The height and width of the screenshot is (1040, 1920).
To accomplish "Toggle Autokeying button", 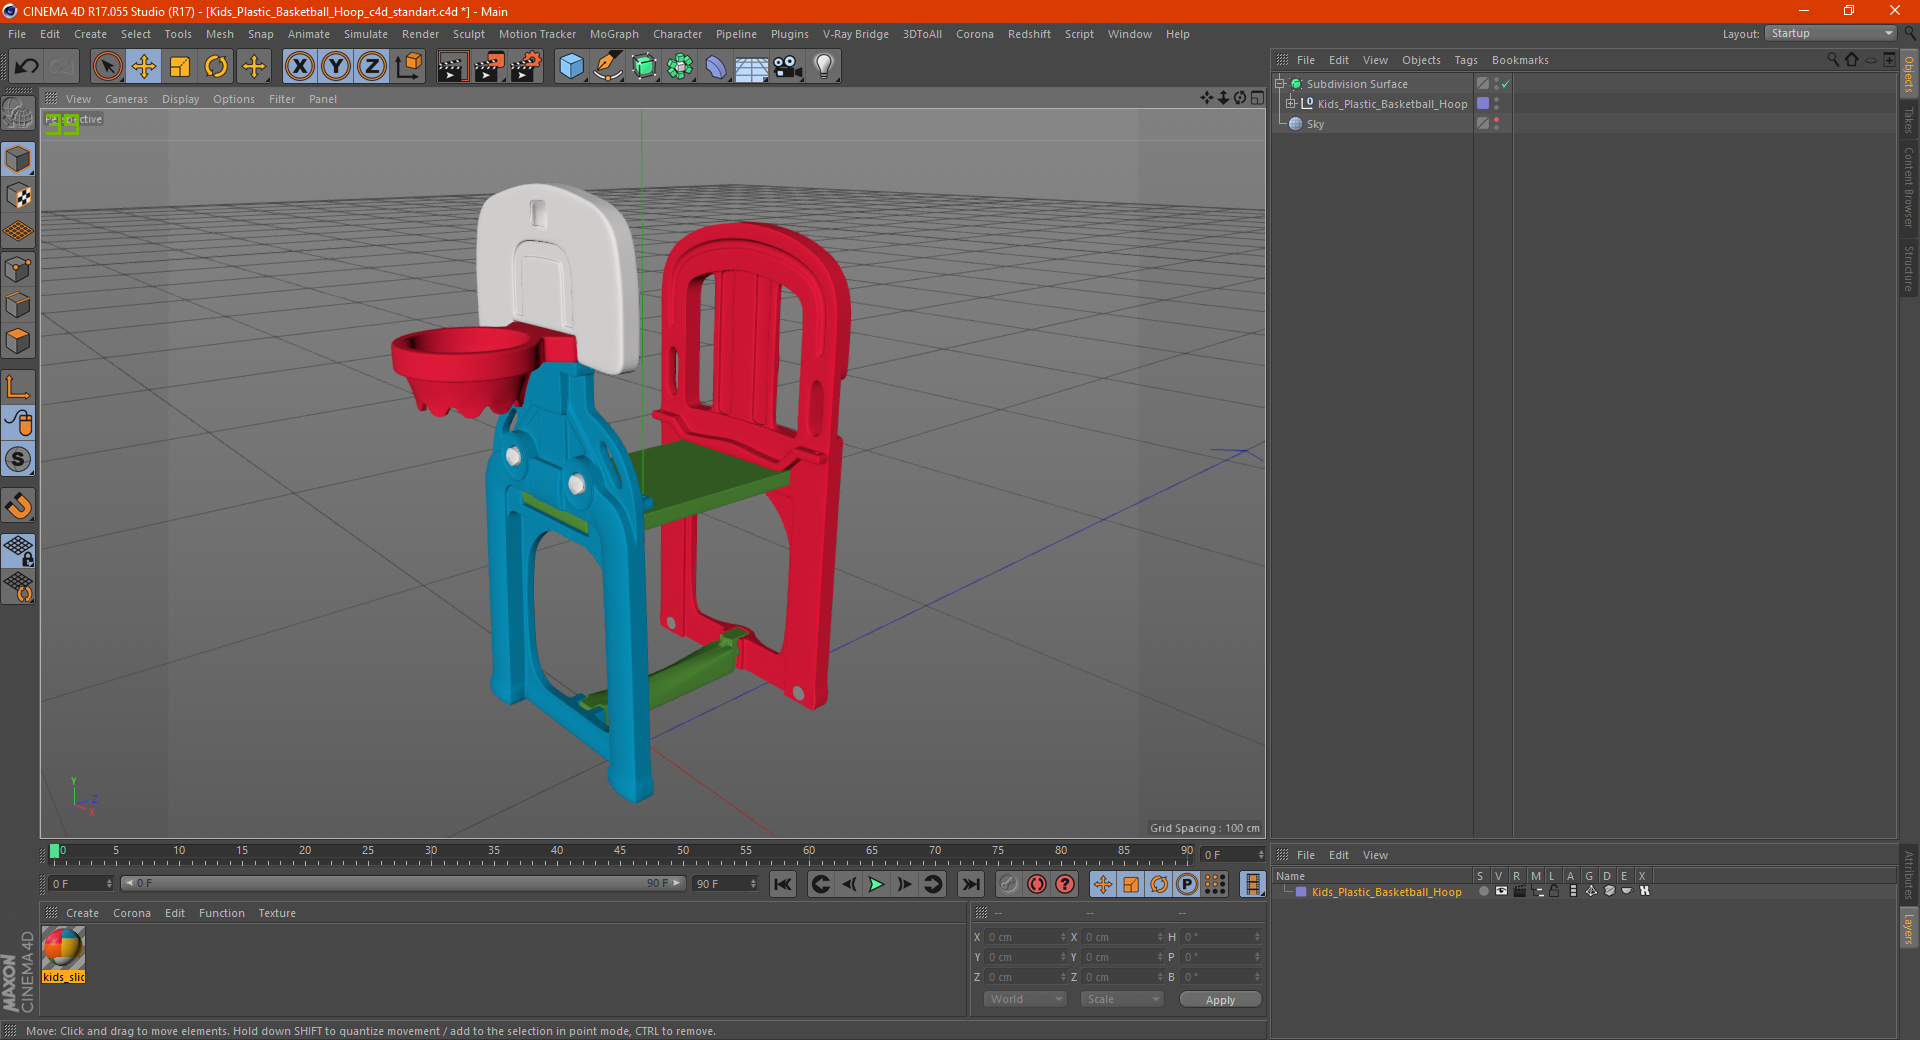I will (x=1037, y=884).
